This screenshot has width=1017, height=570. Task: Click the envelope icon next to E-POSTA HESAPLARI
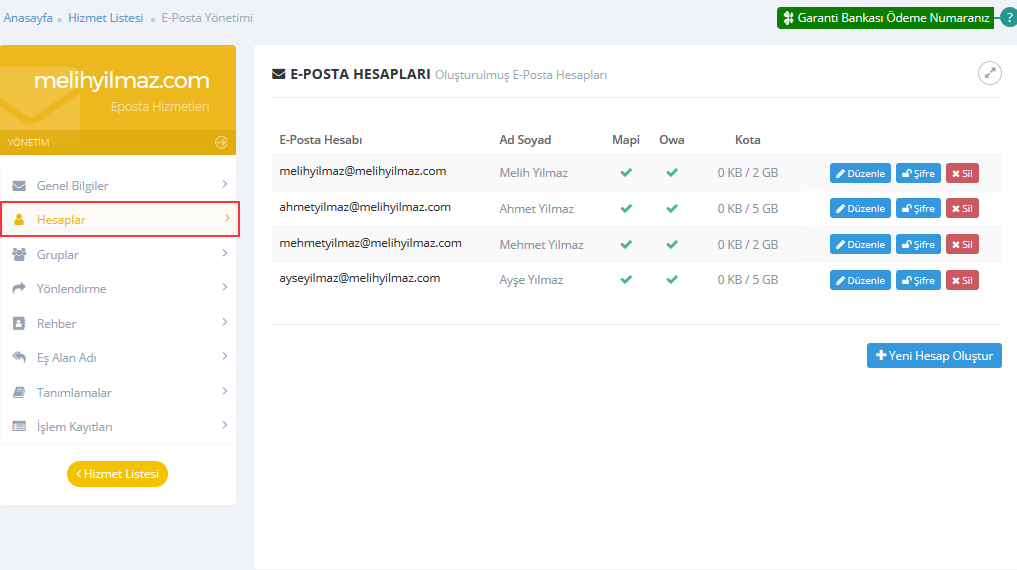tap(279, 74)
